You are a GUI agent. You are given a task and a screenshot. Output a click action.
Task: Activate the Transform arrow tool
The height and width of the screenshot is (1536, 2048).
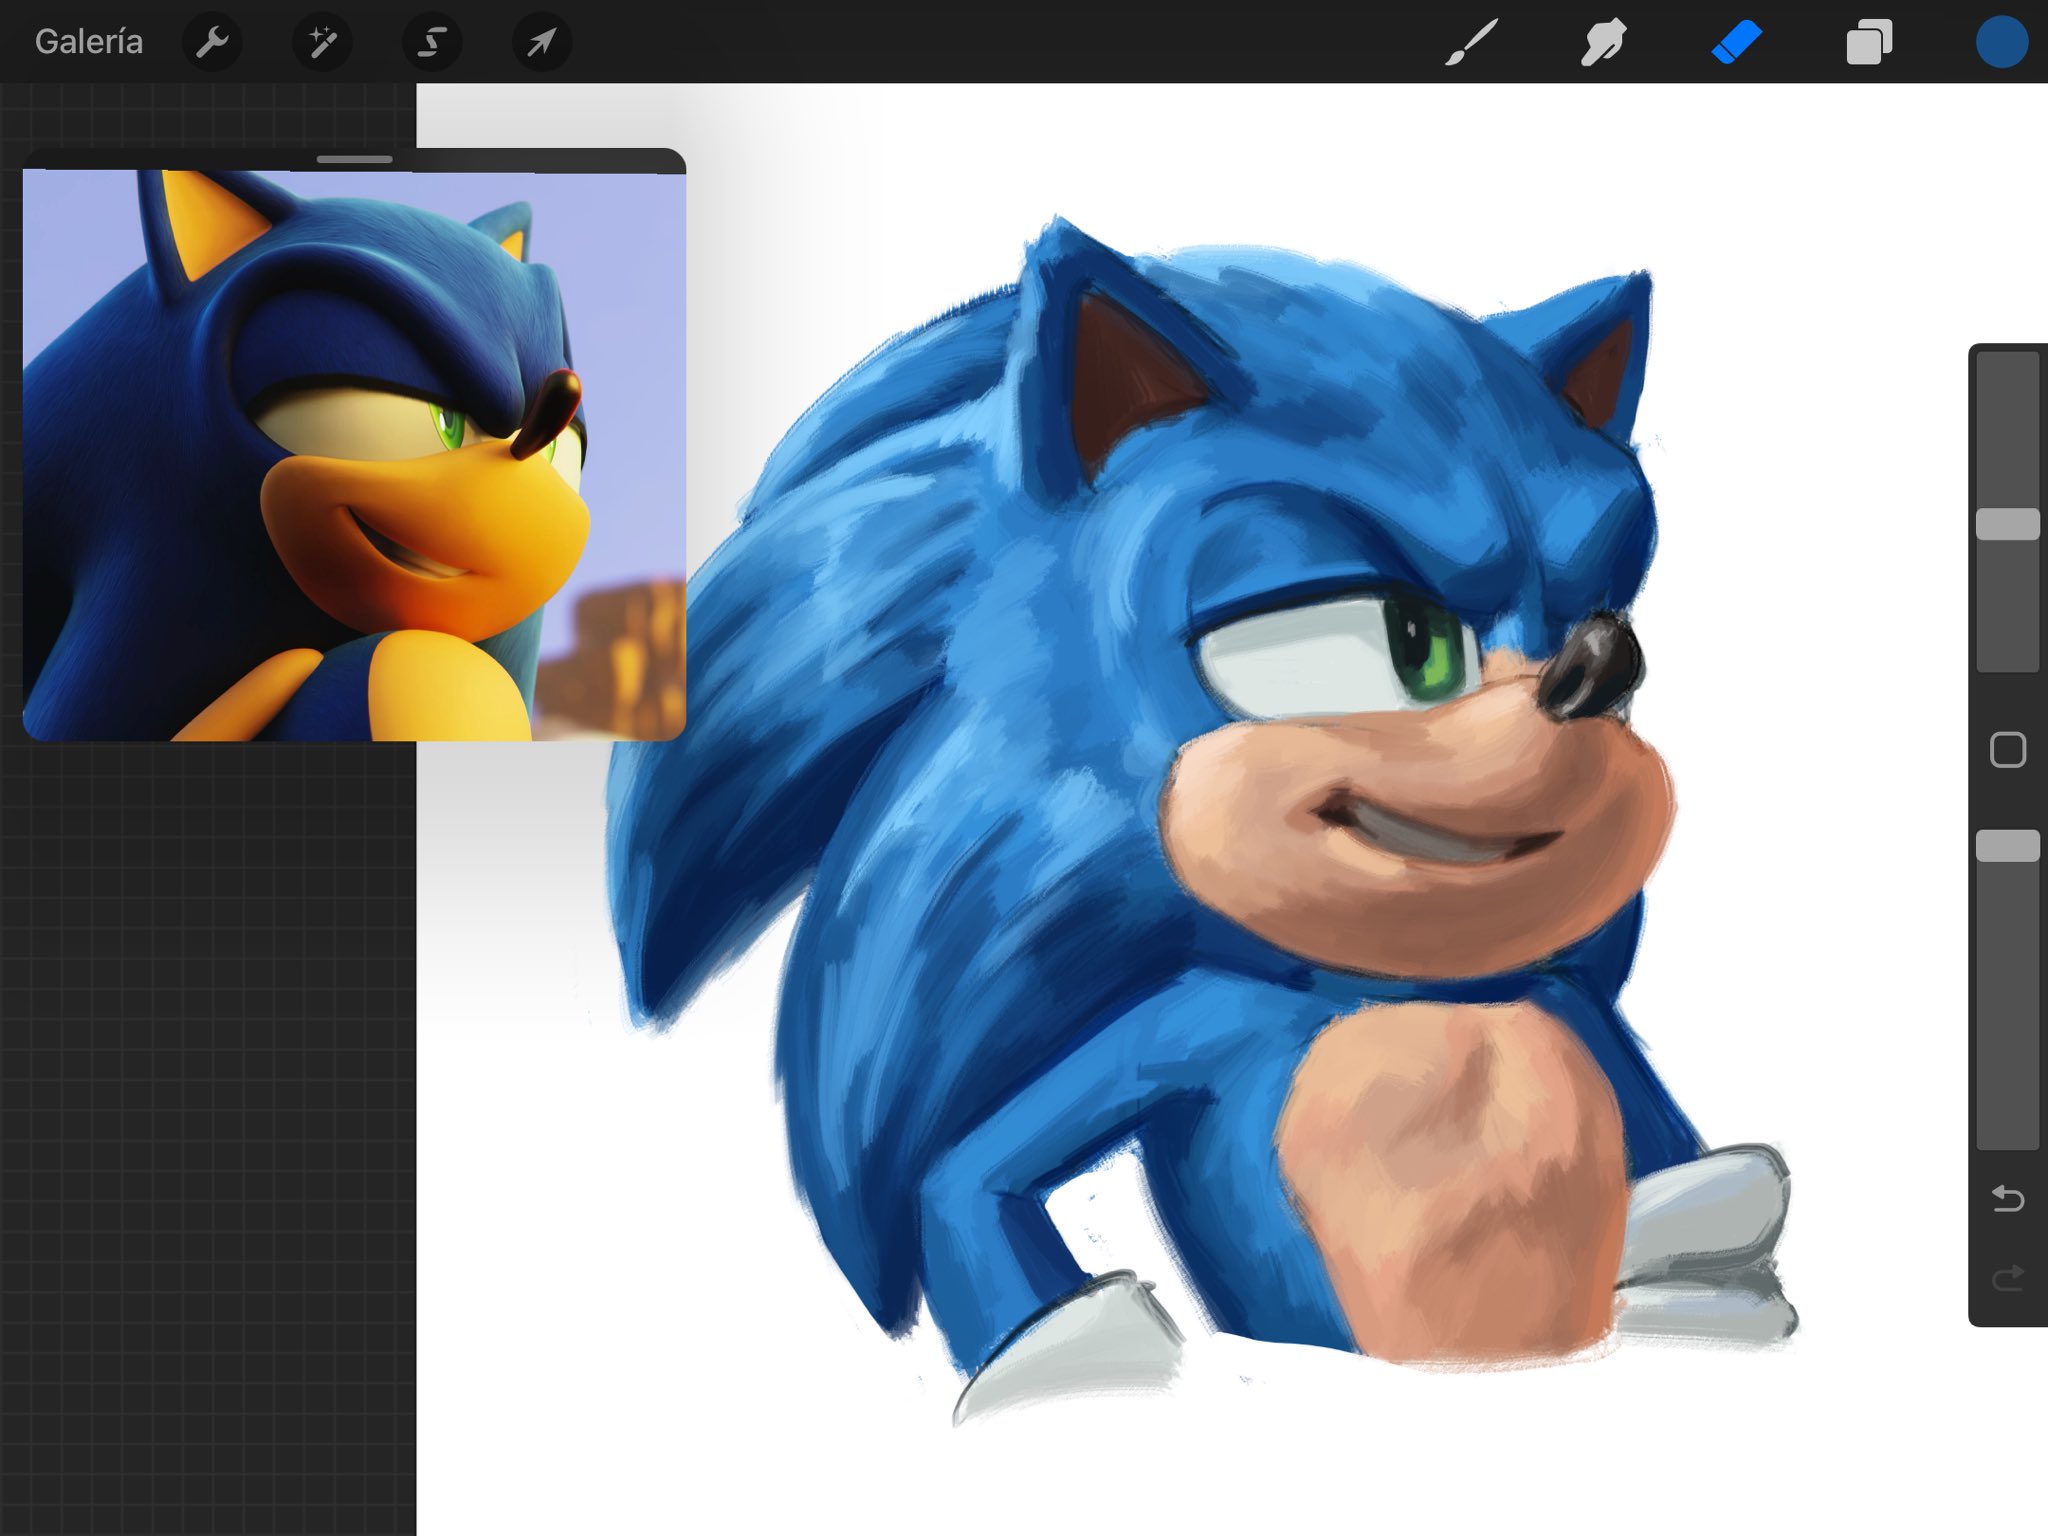[x=541, y=42]
